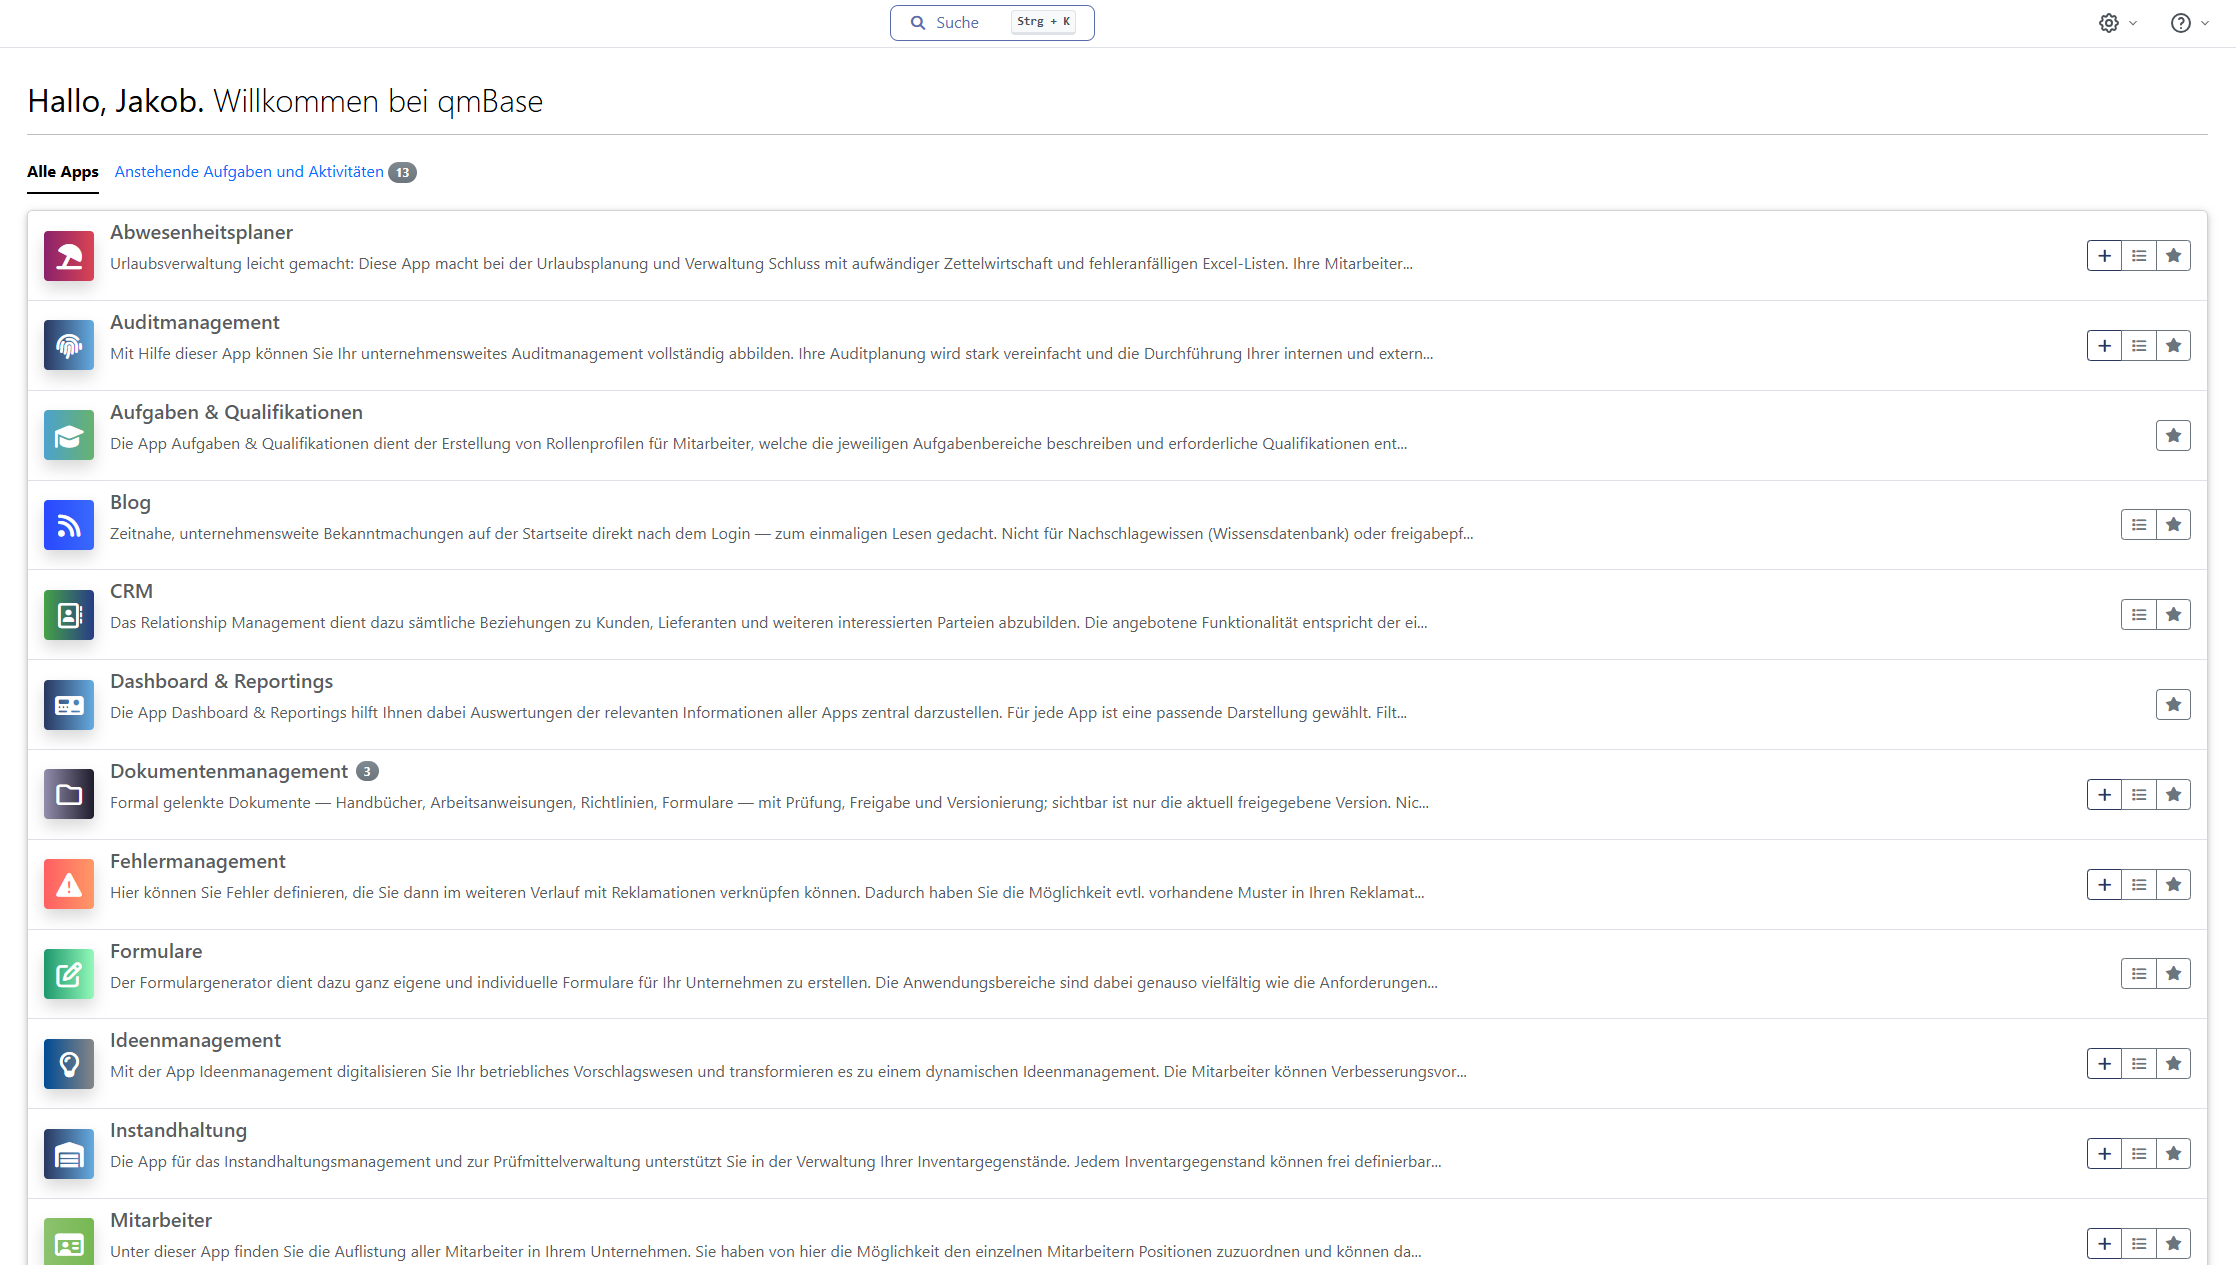Show list view for Instandhaltung
The image size is (2236, 1265).
coord(2139,1154)
